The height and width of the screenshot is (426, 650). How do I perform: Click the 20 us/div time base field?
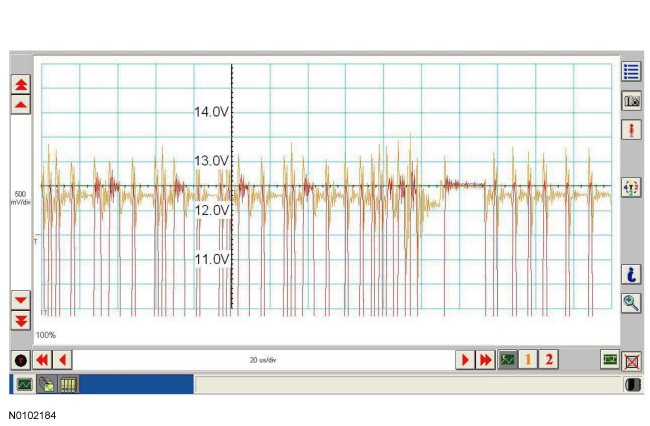263,360
